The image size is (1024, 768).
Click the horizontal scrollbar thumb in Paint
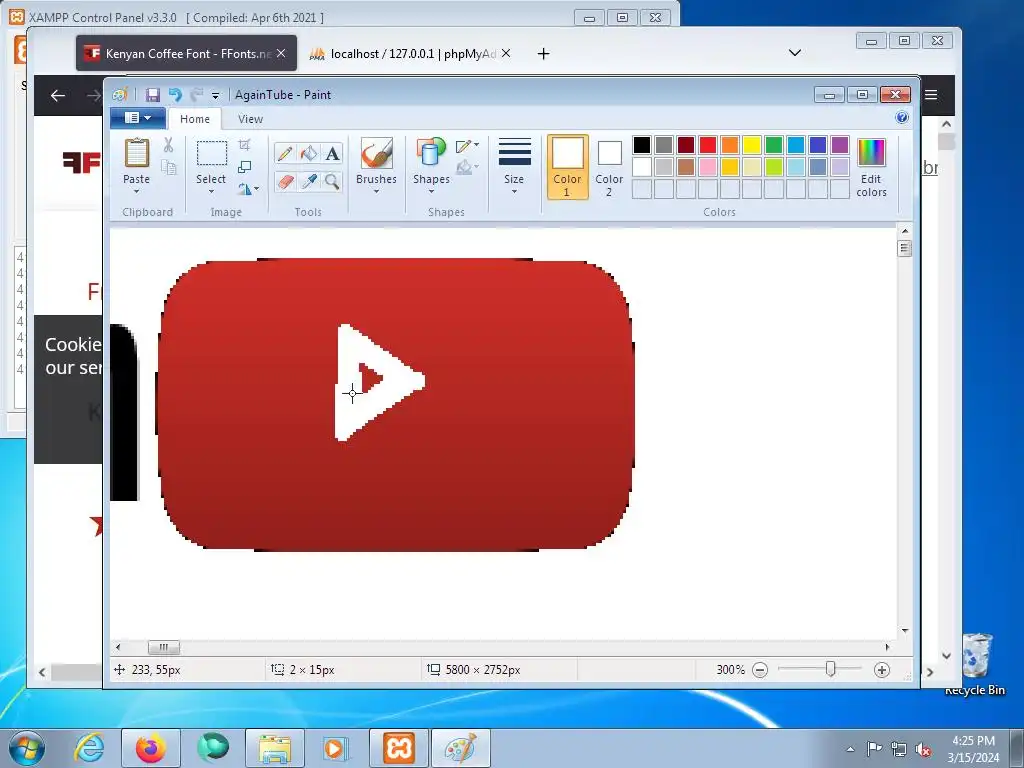point(164,647)
